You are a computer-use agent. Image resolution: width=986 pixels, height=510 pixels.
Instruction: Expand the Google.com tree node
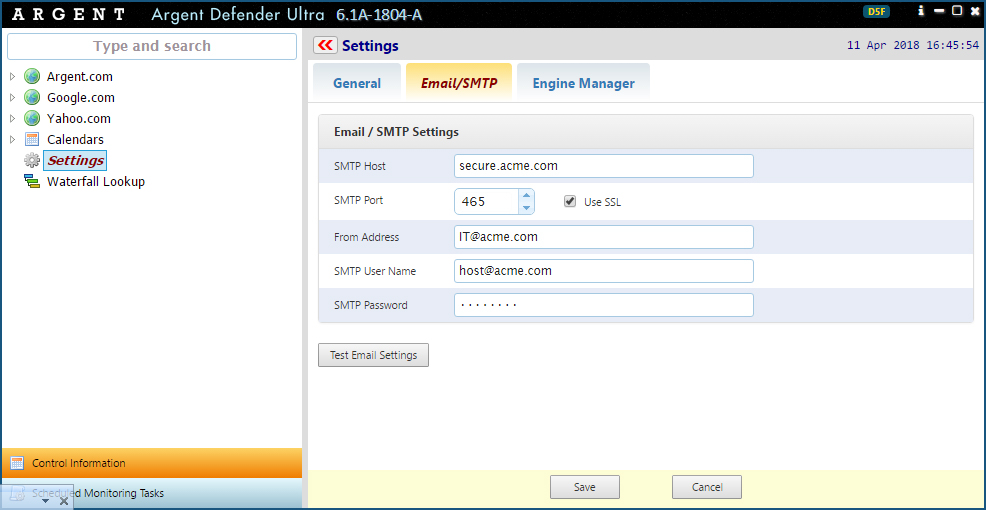[12, 98]
